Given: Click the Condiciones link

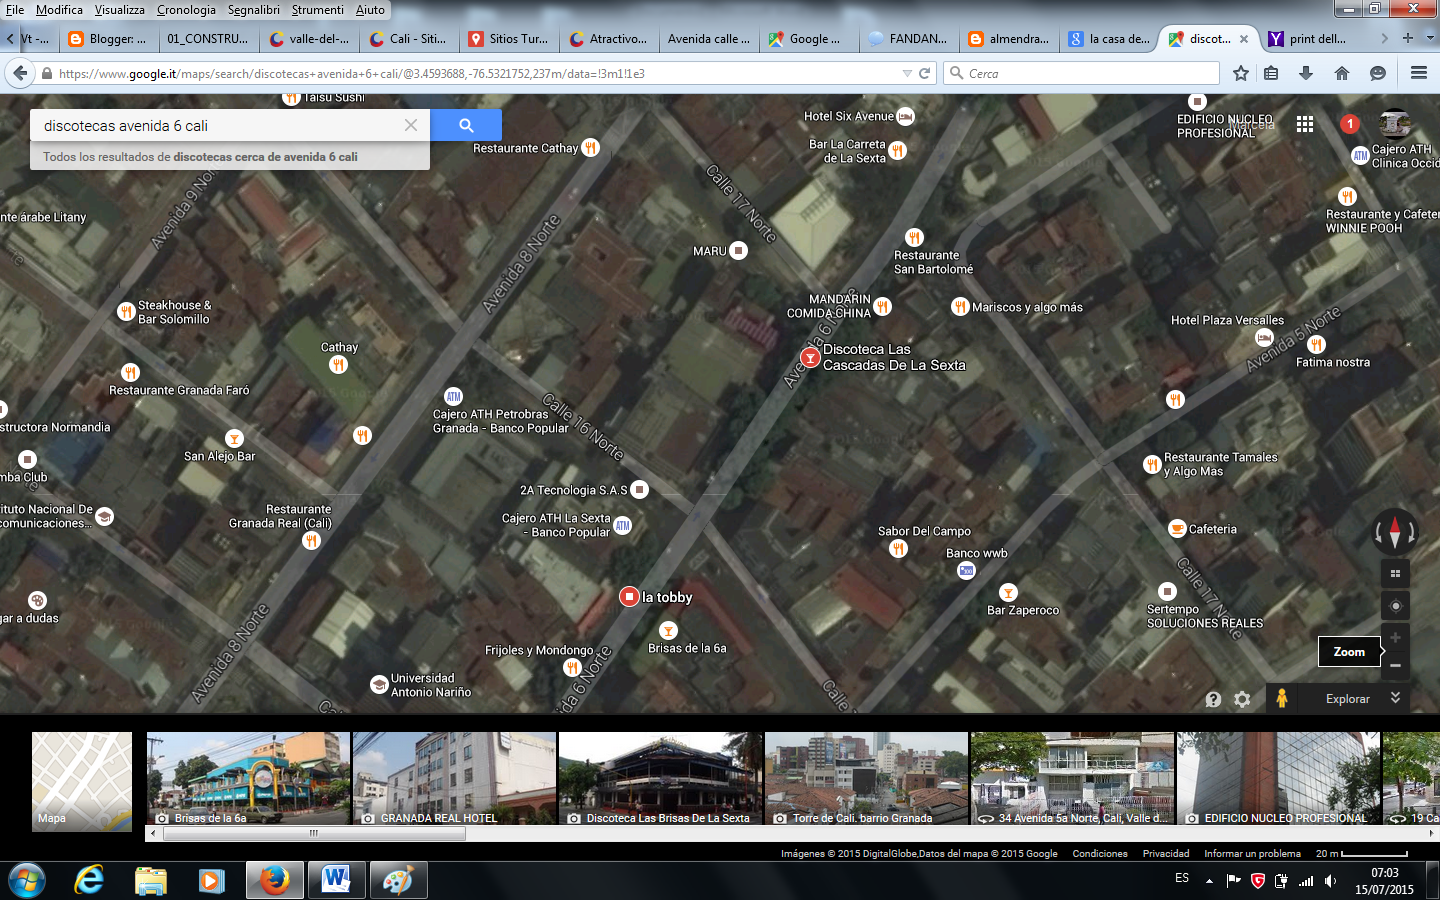Looking at the screenshot, I should pyautogui.click(x=1100, y=854).
